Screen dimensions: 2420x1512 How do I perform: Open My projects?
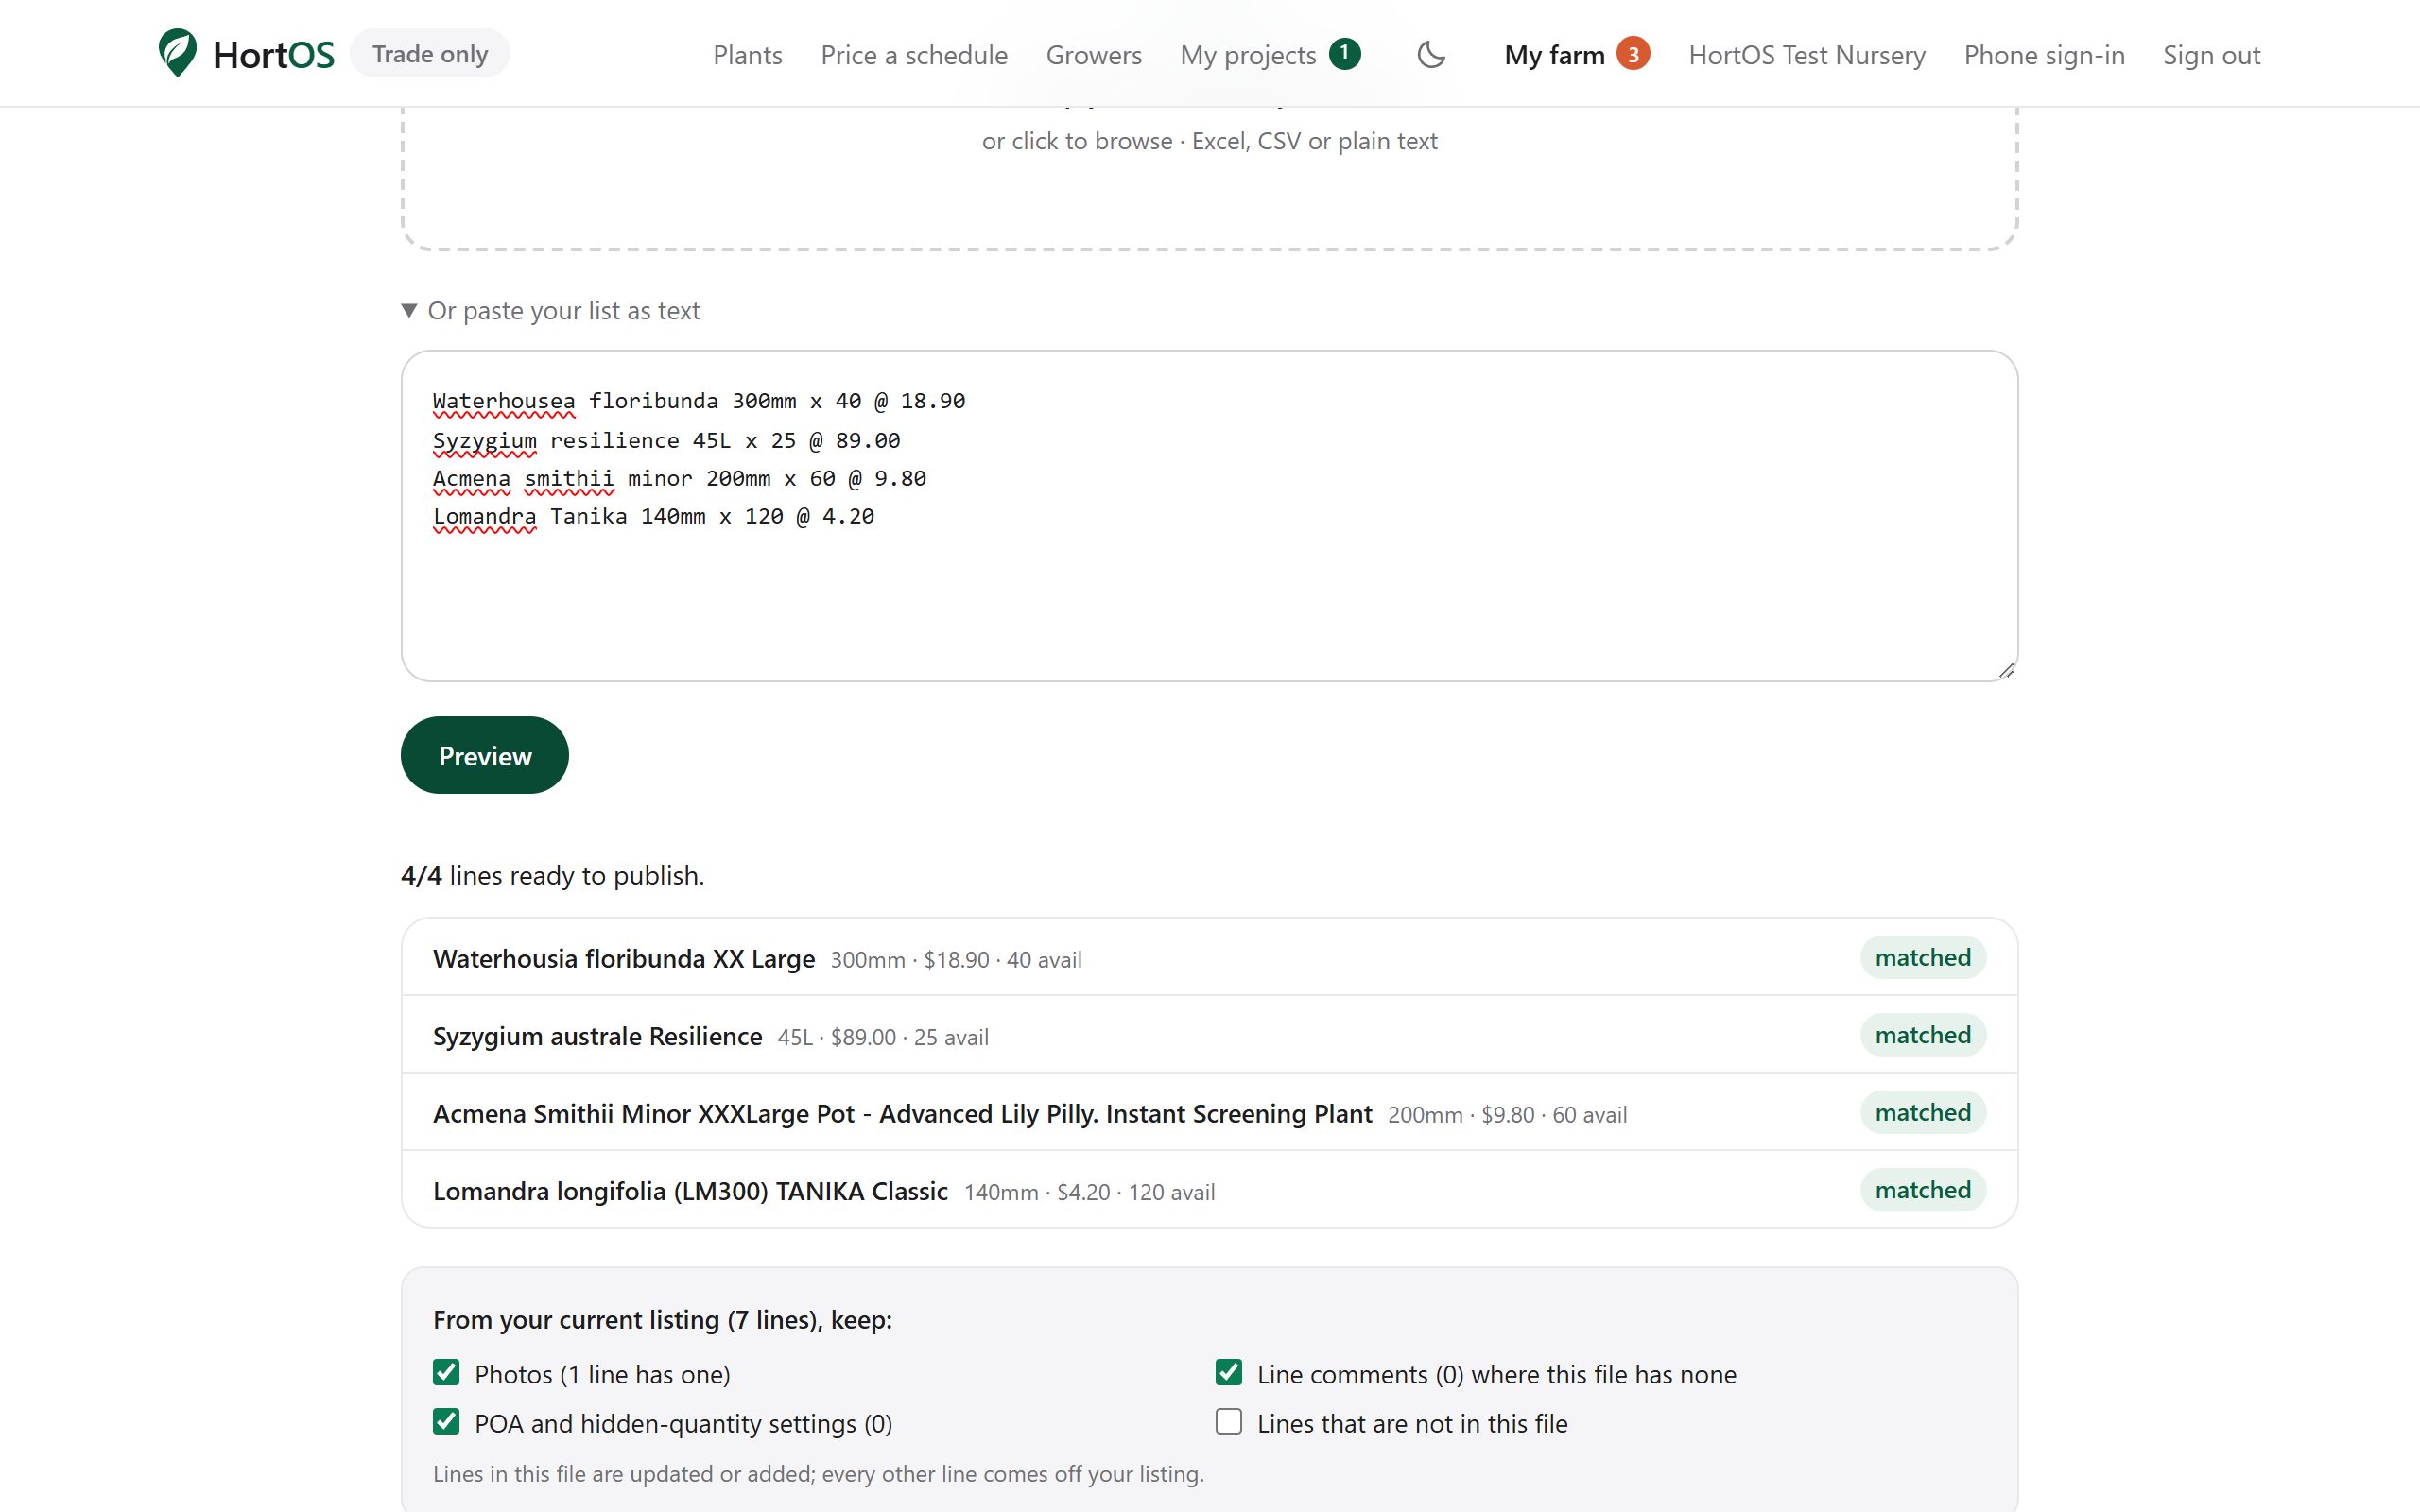tap(1247, 55)
